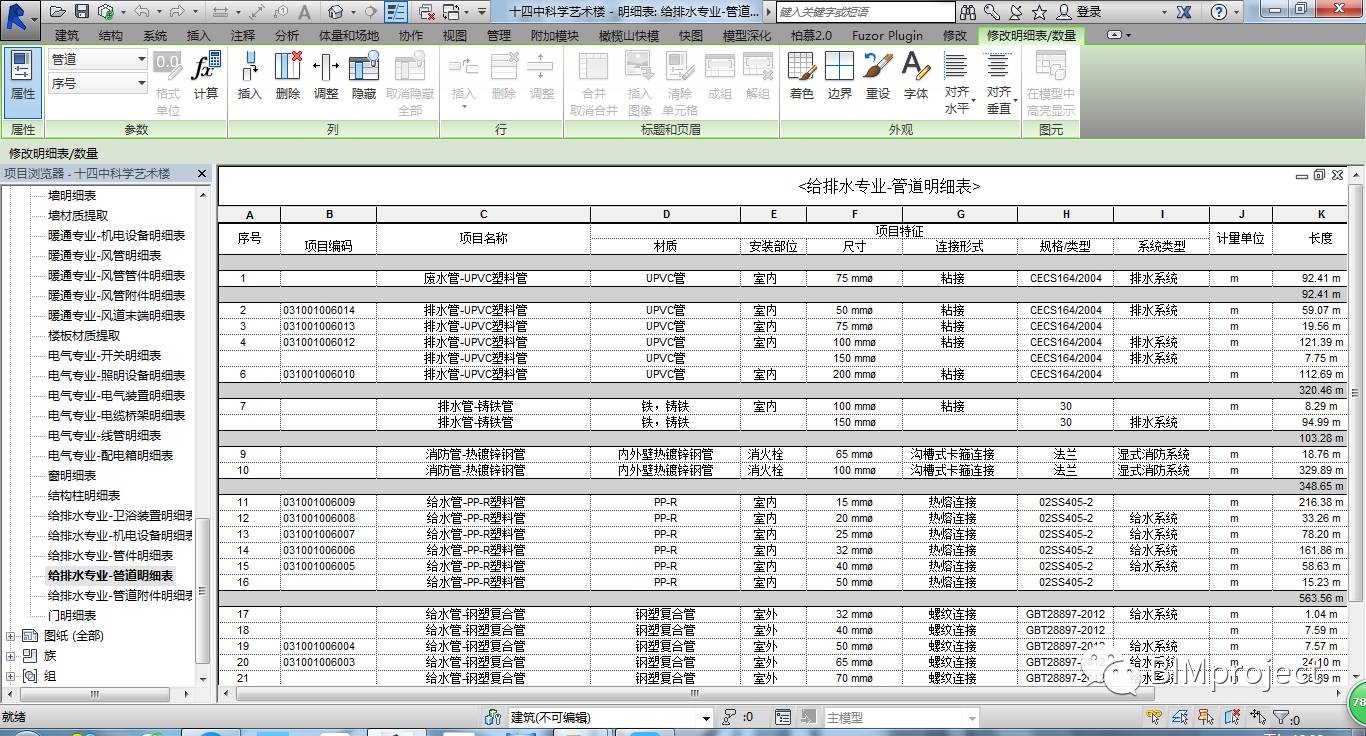Expand the 图纸 (全部) tree node
1366x736 pixels.
pyautogui.click(x=11, y=636)
